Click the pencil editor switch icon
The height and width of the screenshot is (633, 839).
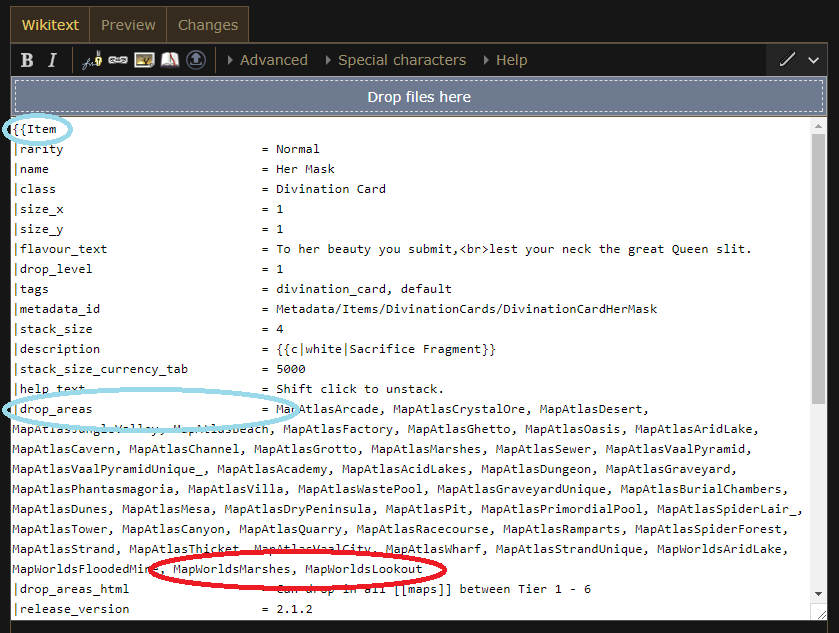(787, 59)
